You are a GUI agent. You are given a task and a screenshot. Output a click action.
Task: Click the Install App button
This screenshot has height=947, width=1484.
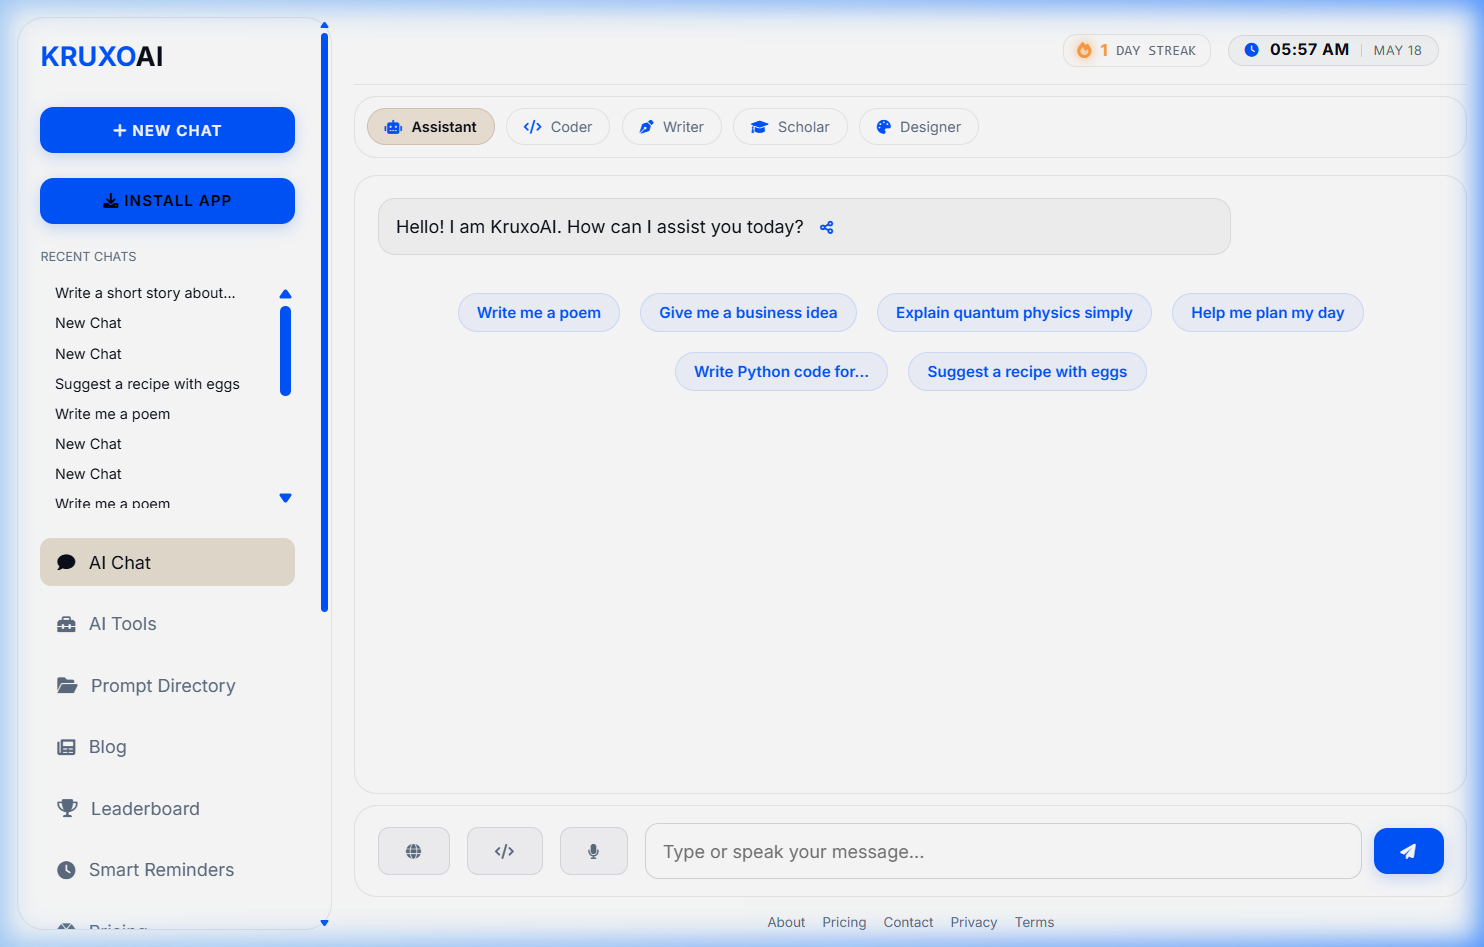point(167,201)
